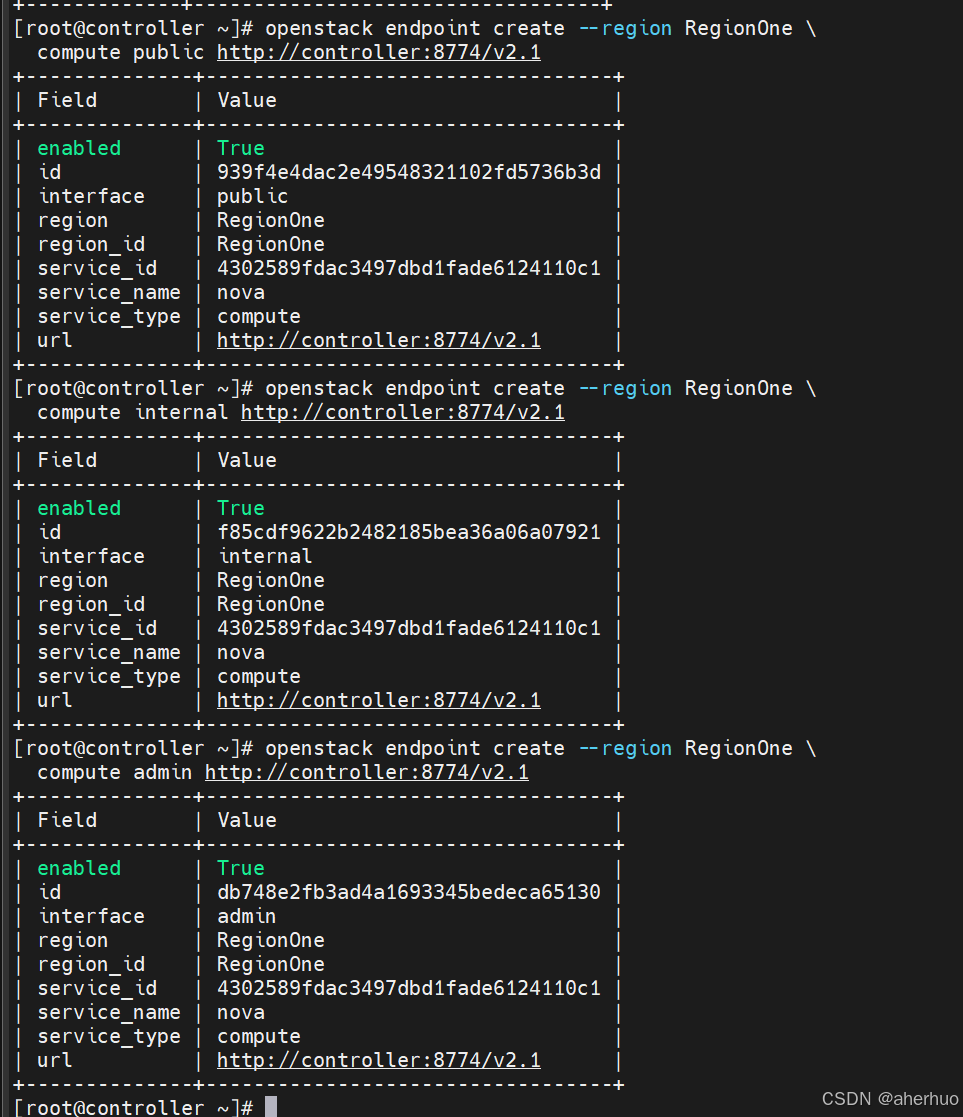
Task: Click 'compute' value in the internal endpoint table
Action: (x=259, y=677)
